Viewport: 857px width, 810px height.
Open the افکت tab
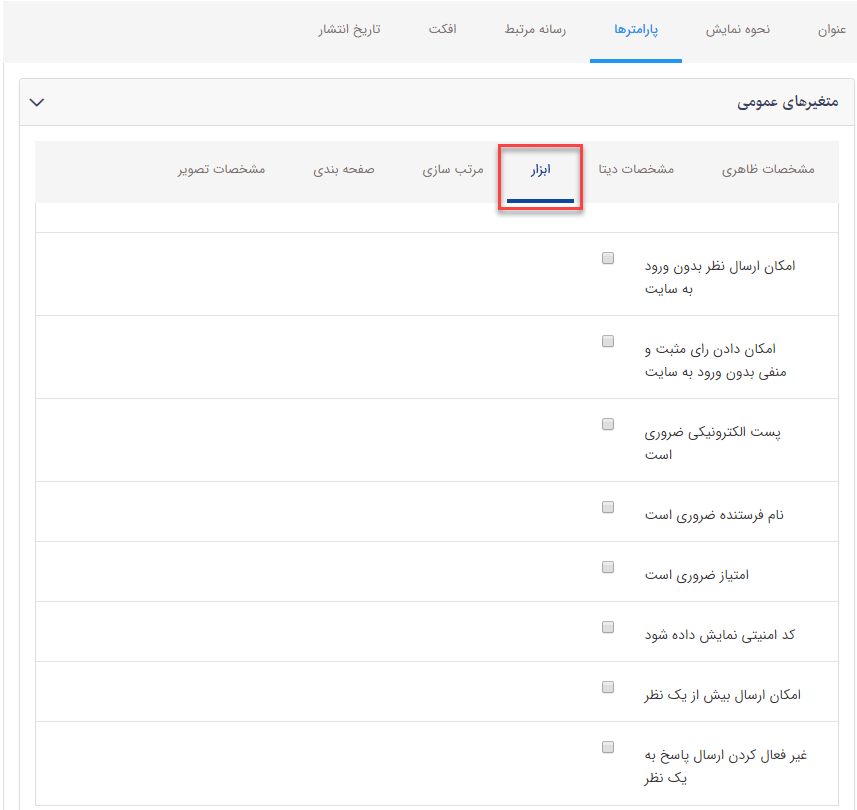point(442,30)
